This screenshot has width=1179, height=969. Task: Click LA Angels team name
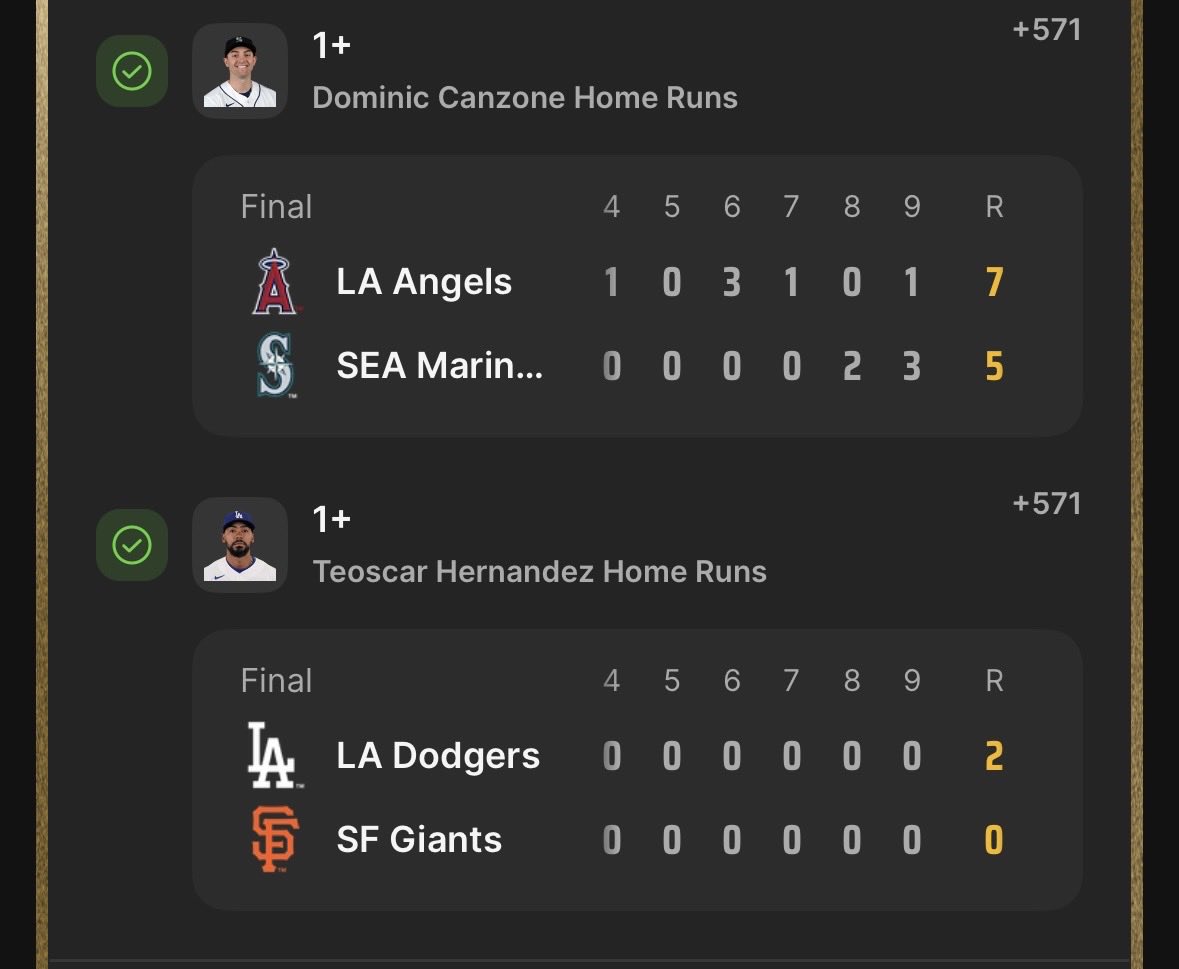click(424, 282)
